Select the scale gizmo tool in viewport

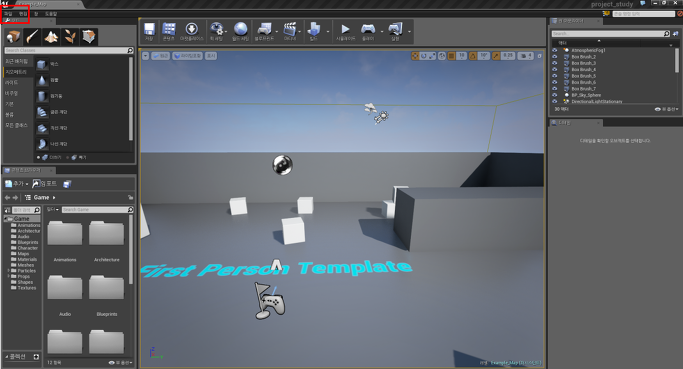coord(432,56)
